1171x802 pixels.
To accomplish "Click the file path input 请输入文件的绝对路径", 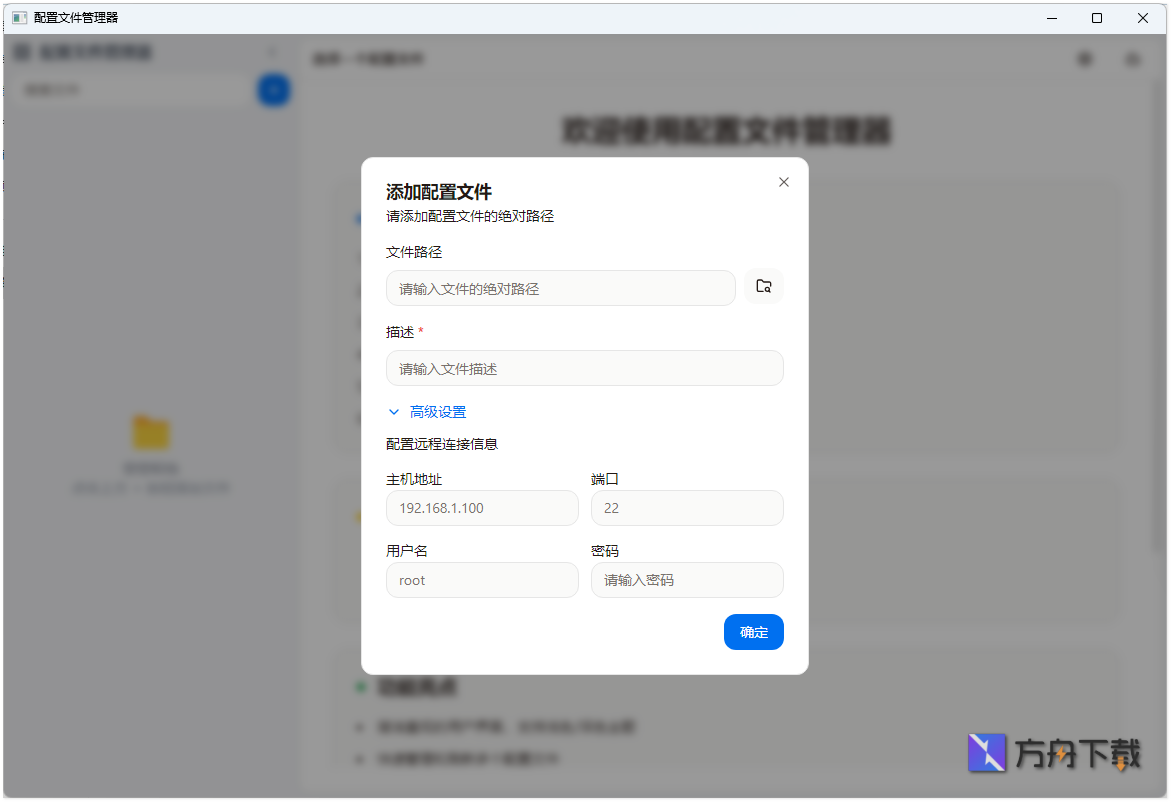I will tap(560, 288).
